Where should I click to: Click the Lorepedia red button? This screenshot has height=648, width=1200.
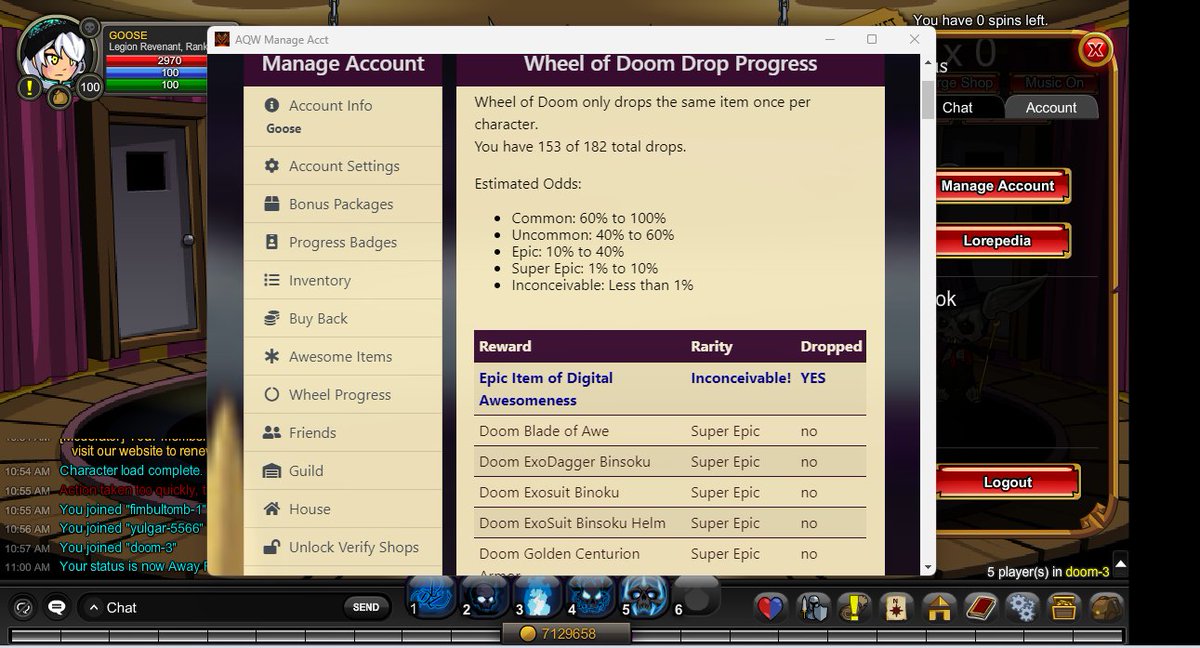pos(998,241)
